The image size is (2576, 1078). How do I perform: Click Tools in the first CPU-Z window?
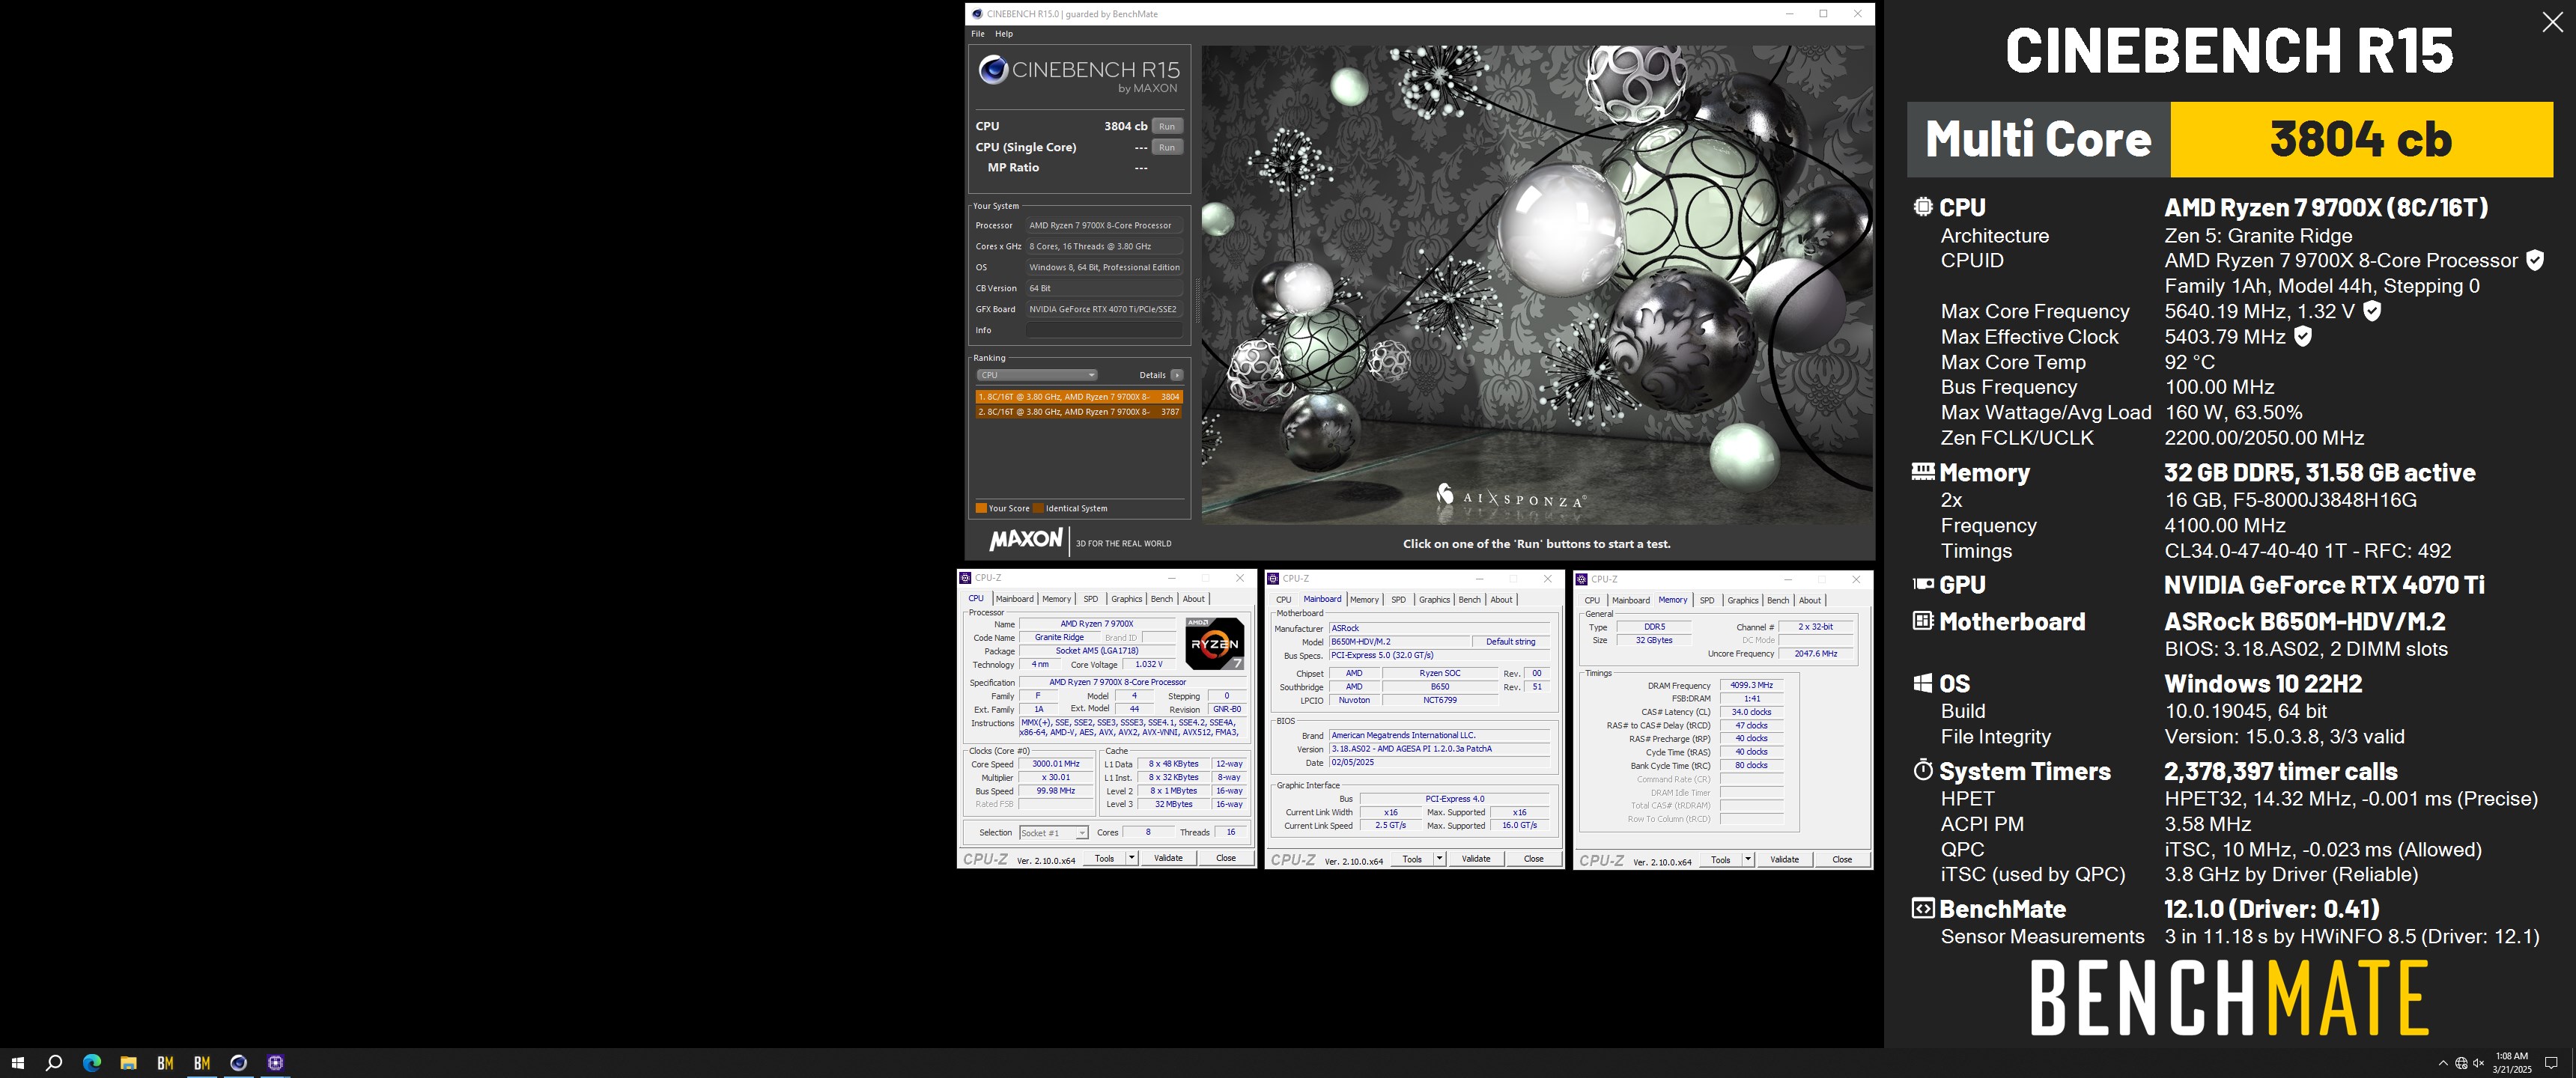1104,858
